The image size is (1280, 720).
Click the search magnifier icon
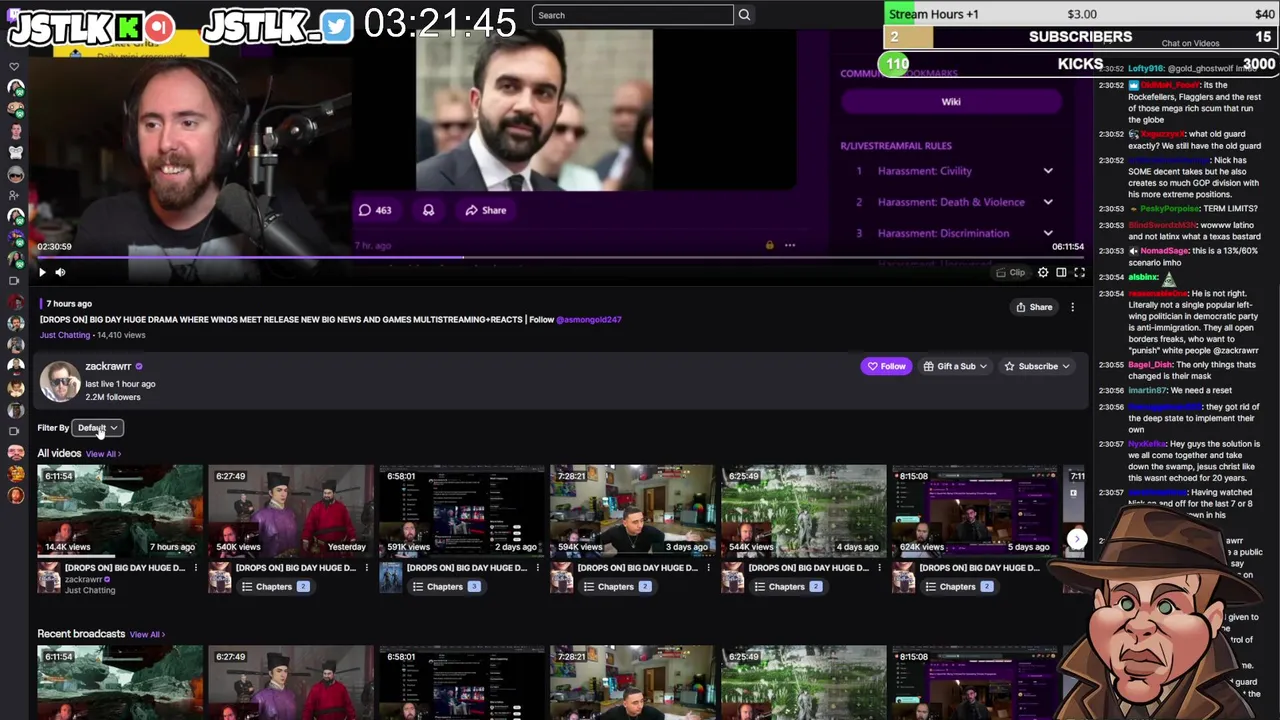pyautogui.click(x=744, y=15)
